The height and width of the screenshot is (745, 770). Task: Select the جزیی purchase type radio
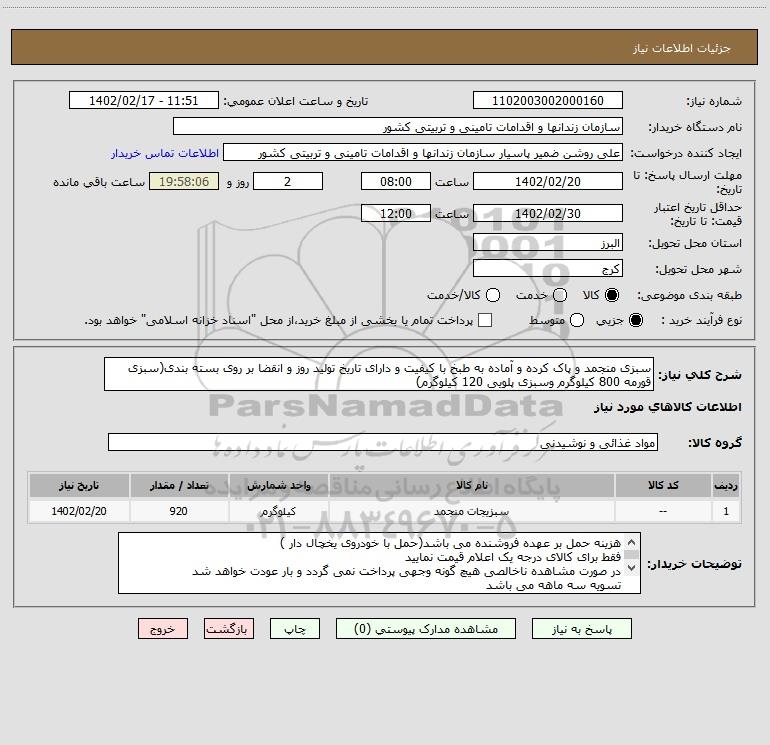tap(636, 320)
